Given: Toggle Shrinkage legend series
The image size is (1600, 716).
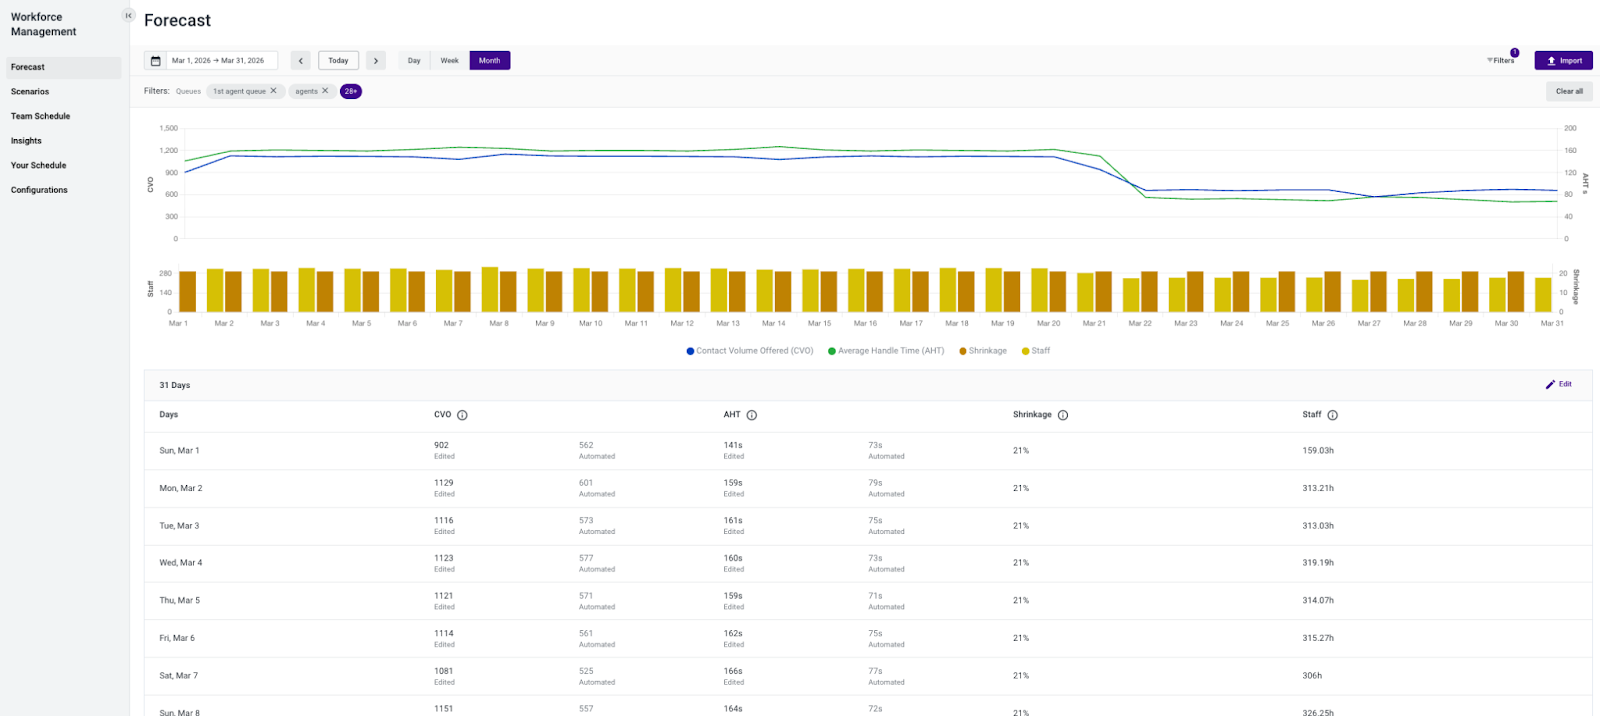Looking at the screenshot, I should [x=983, y=351].
